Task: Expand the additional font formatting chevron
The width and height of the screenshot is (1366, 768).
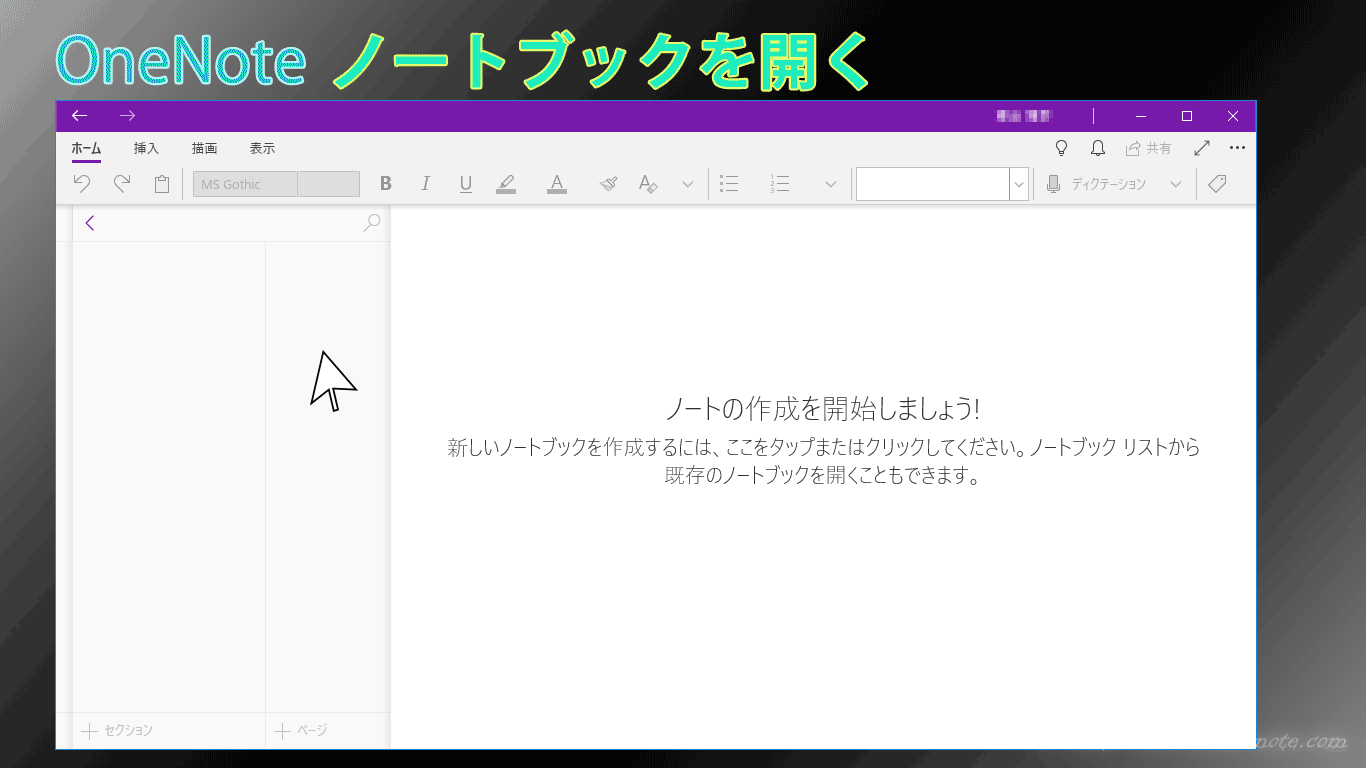Action: pyautogui.click(x=688, y=184)
